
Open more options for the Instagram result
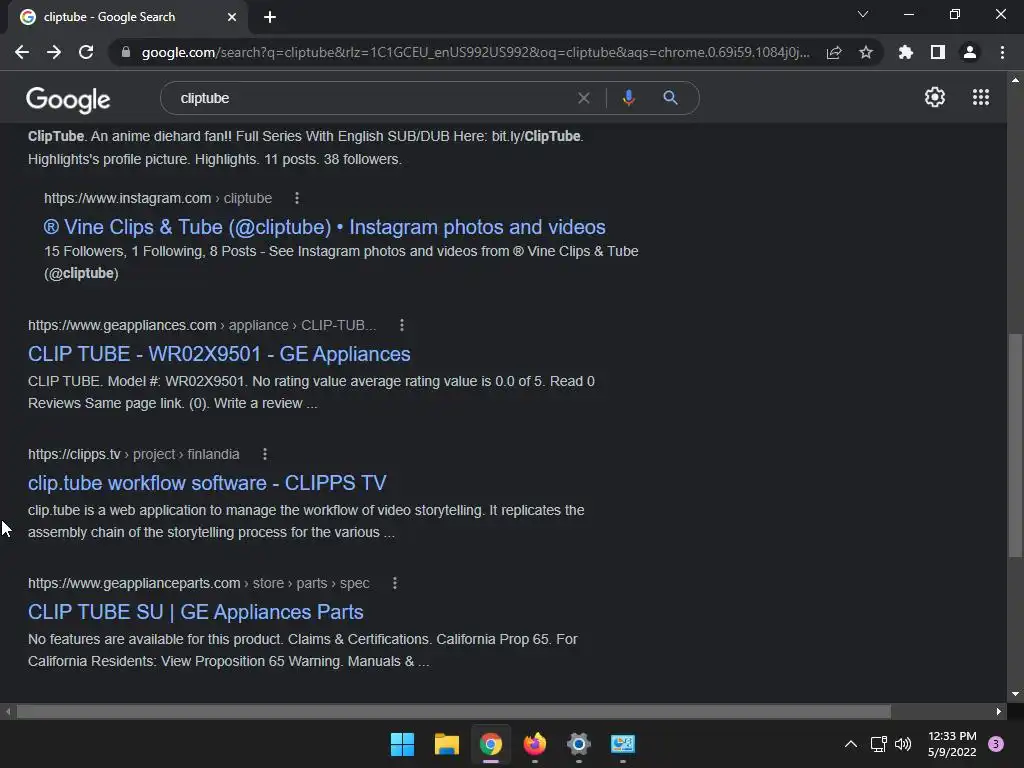[x=296, y=198]
